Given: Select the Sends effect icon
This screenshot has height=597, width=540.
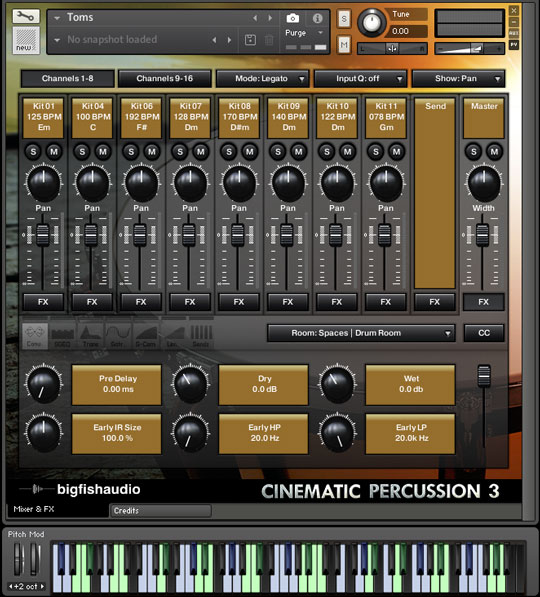Looking at the screenshot, I should pos(201,336).
